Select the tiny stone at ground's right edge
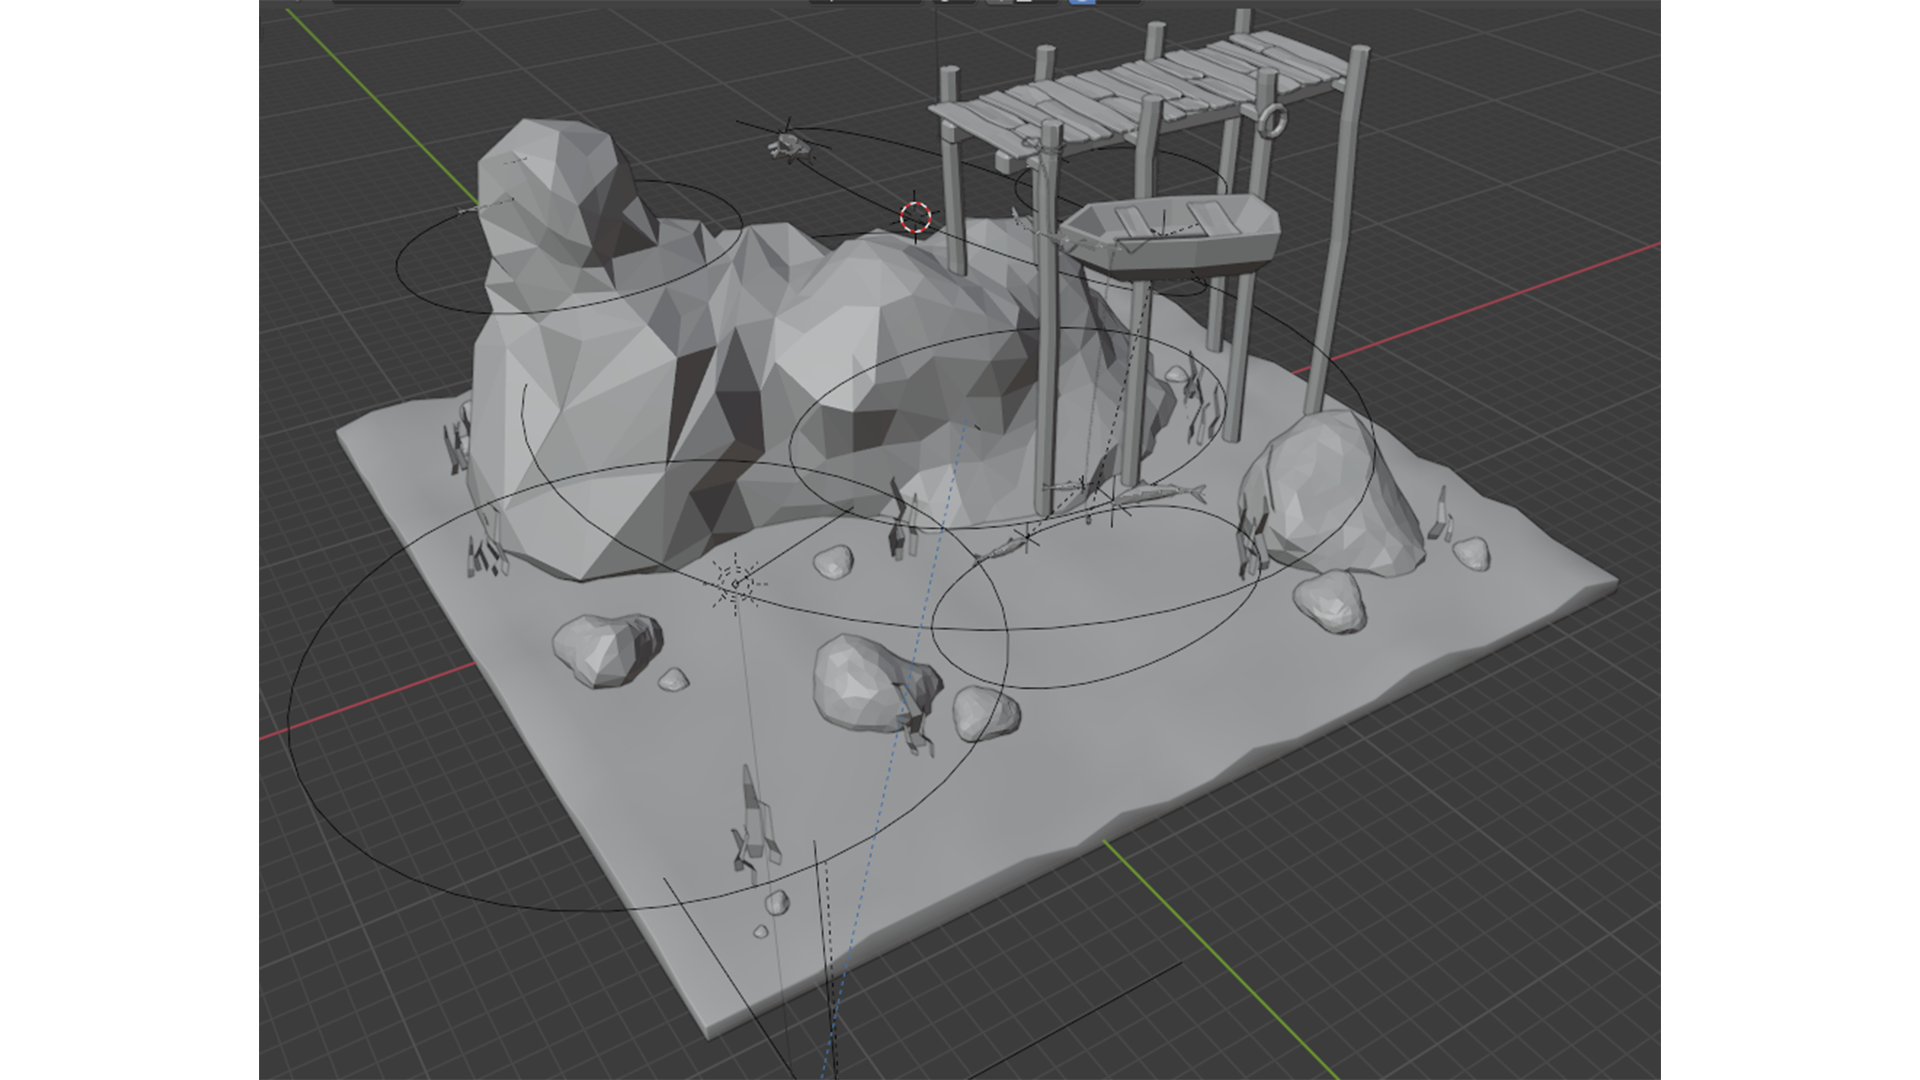This screenshot has width=1920, height=1080. (1470, 552)
